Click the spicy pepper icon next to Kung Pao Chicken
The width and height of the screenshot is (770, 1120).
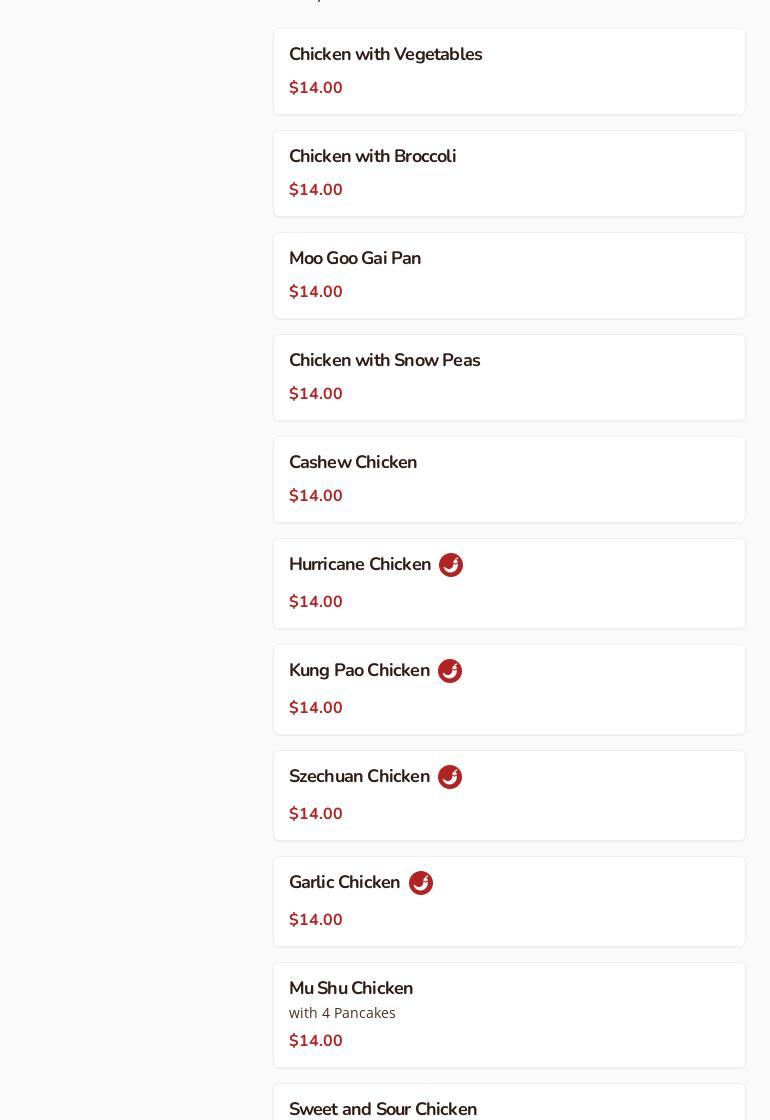[x=450, y=671]
